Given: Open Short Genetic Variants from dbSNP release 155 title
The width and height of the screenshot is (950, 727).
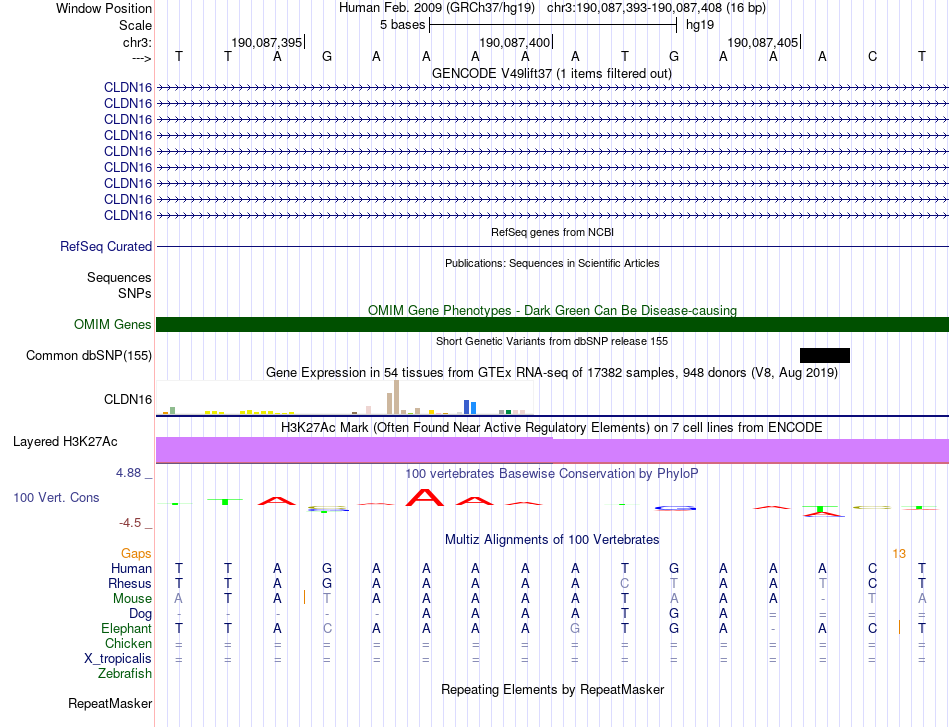Looking at the screenshot, I should point(552,341).
